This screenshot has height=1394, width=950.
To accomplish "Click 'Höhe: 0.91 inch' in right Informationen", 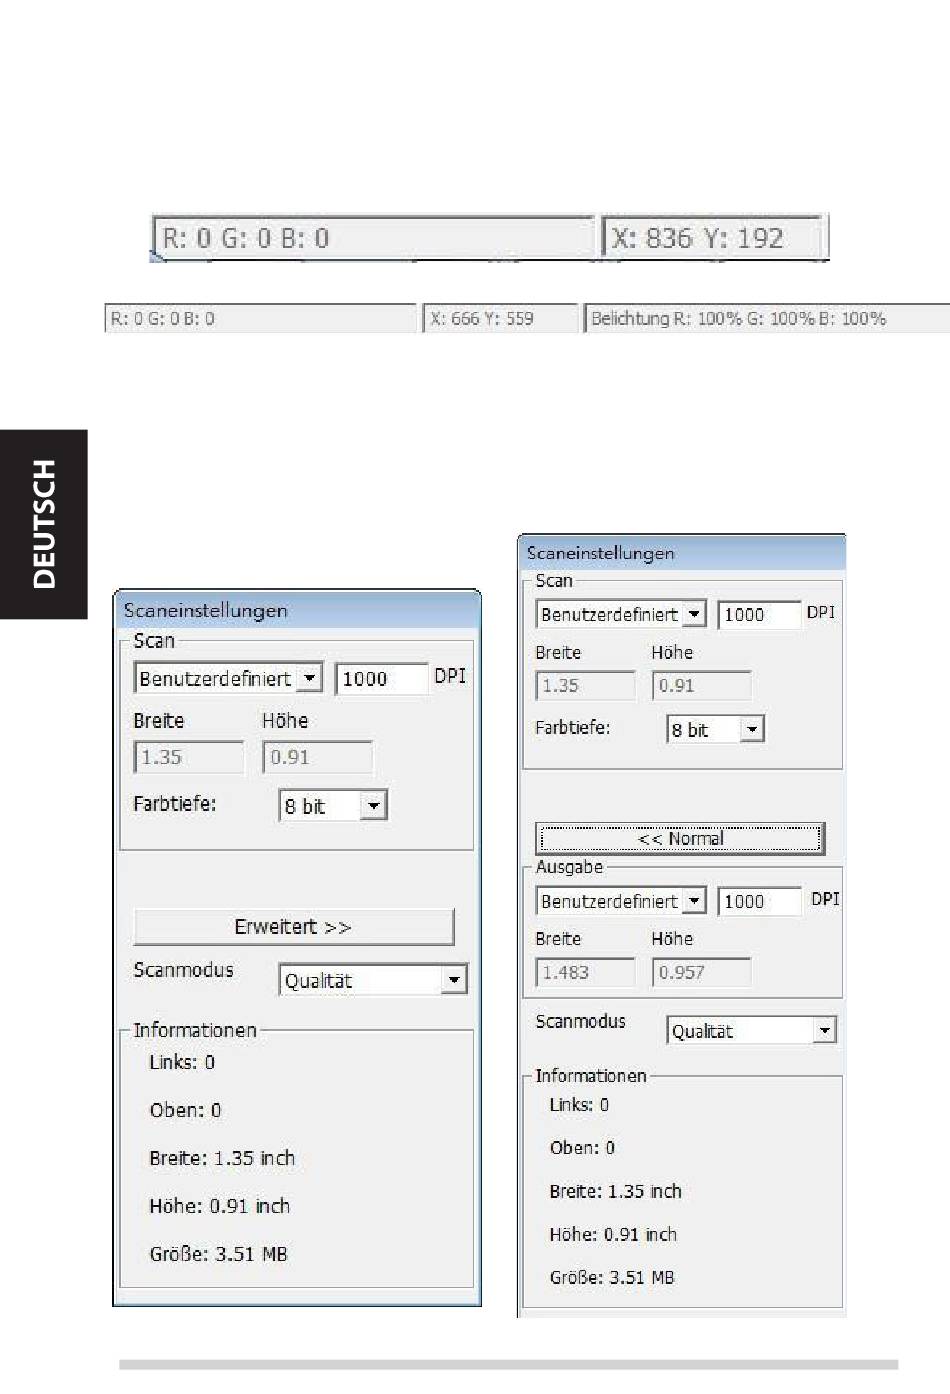I will [x=613, y=1234].
